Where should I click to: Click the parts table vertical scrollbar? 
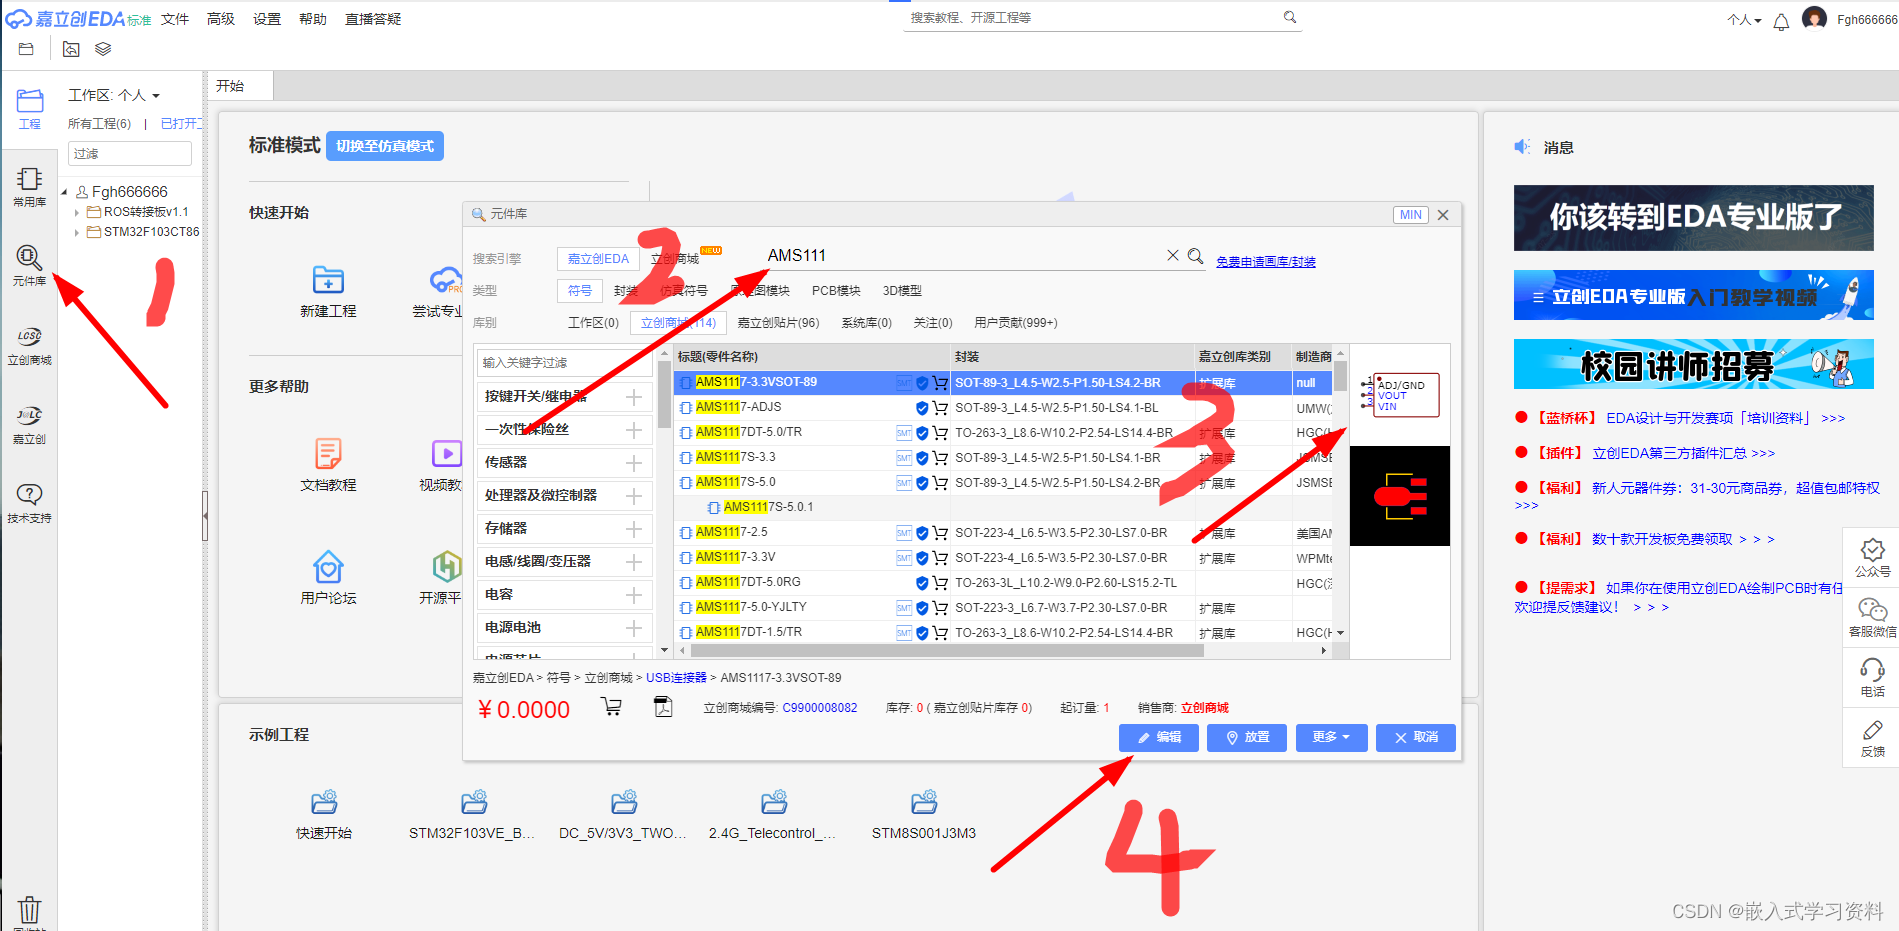(x=1340, y=376)
